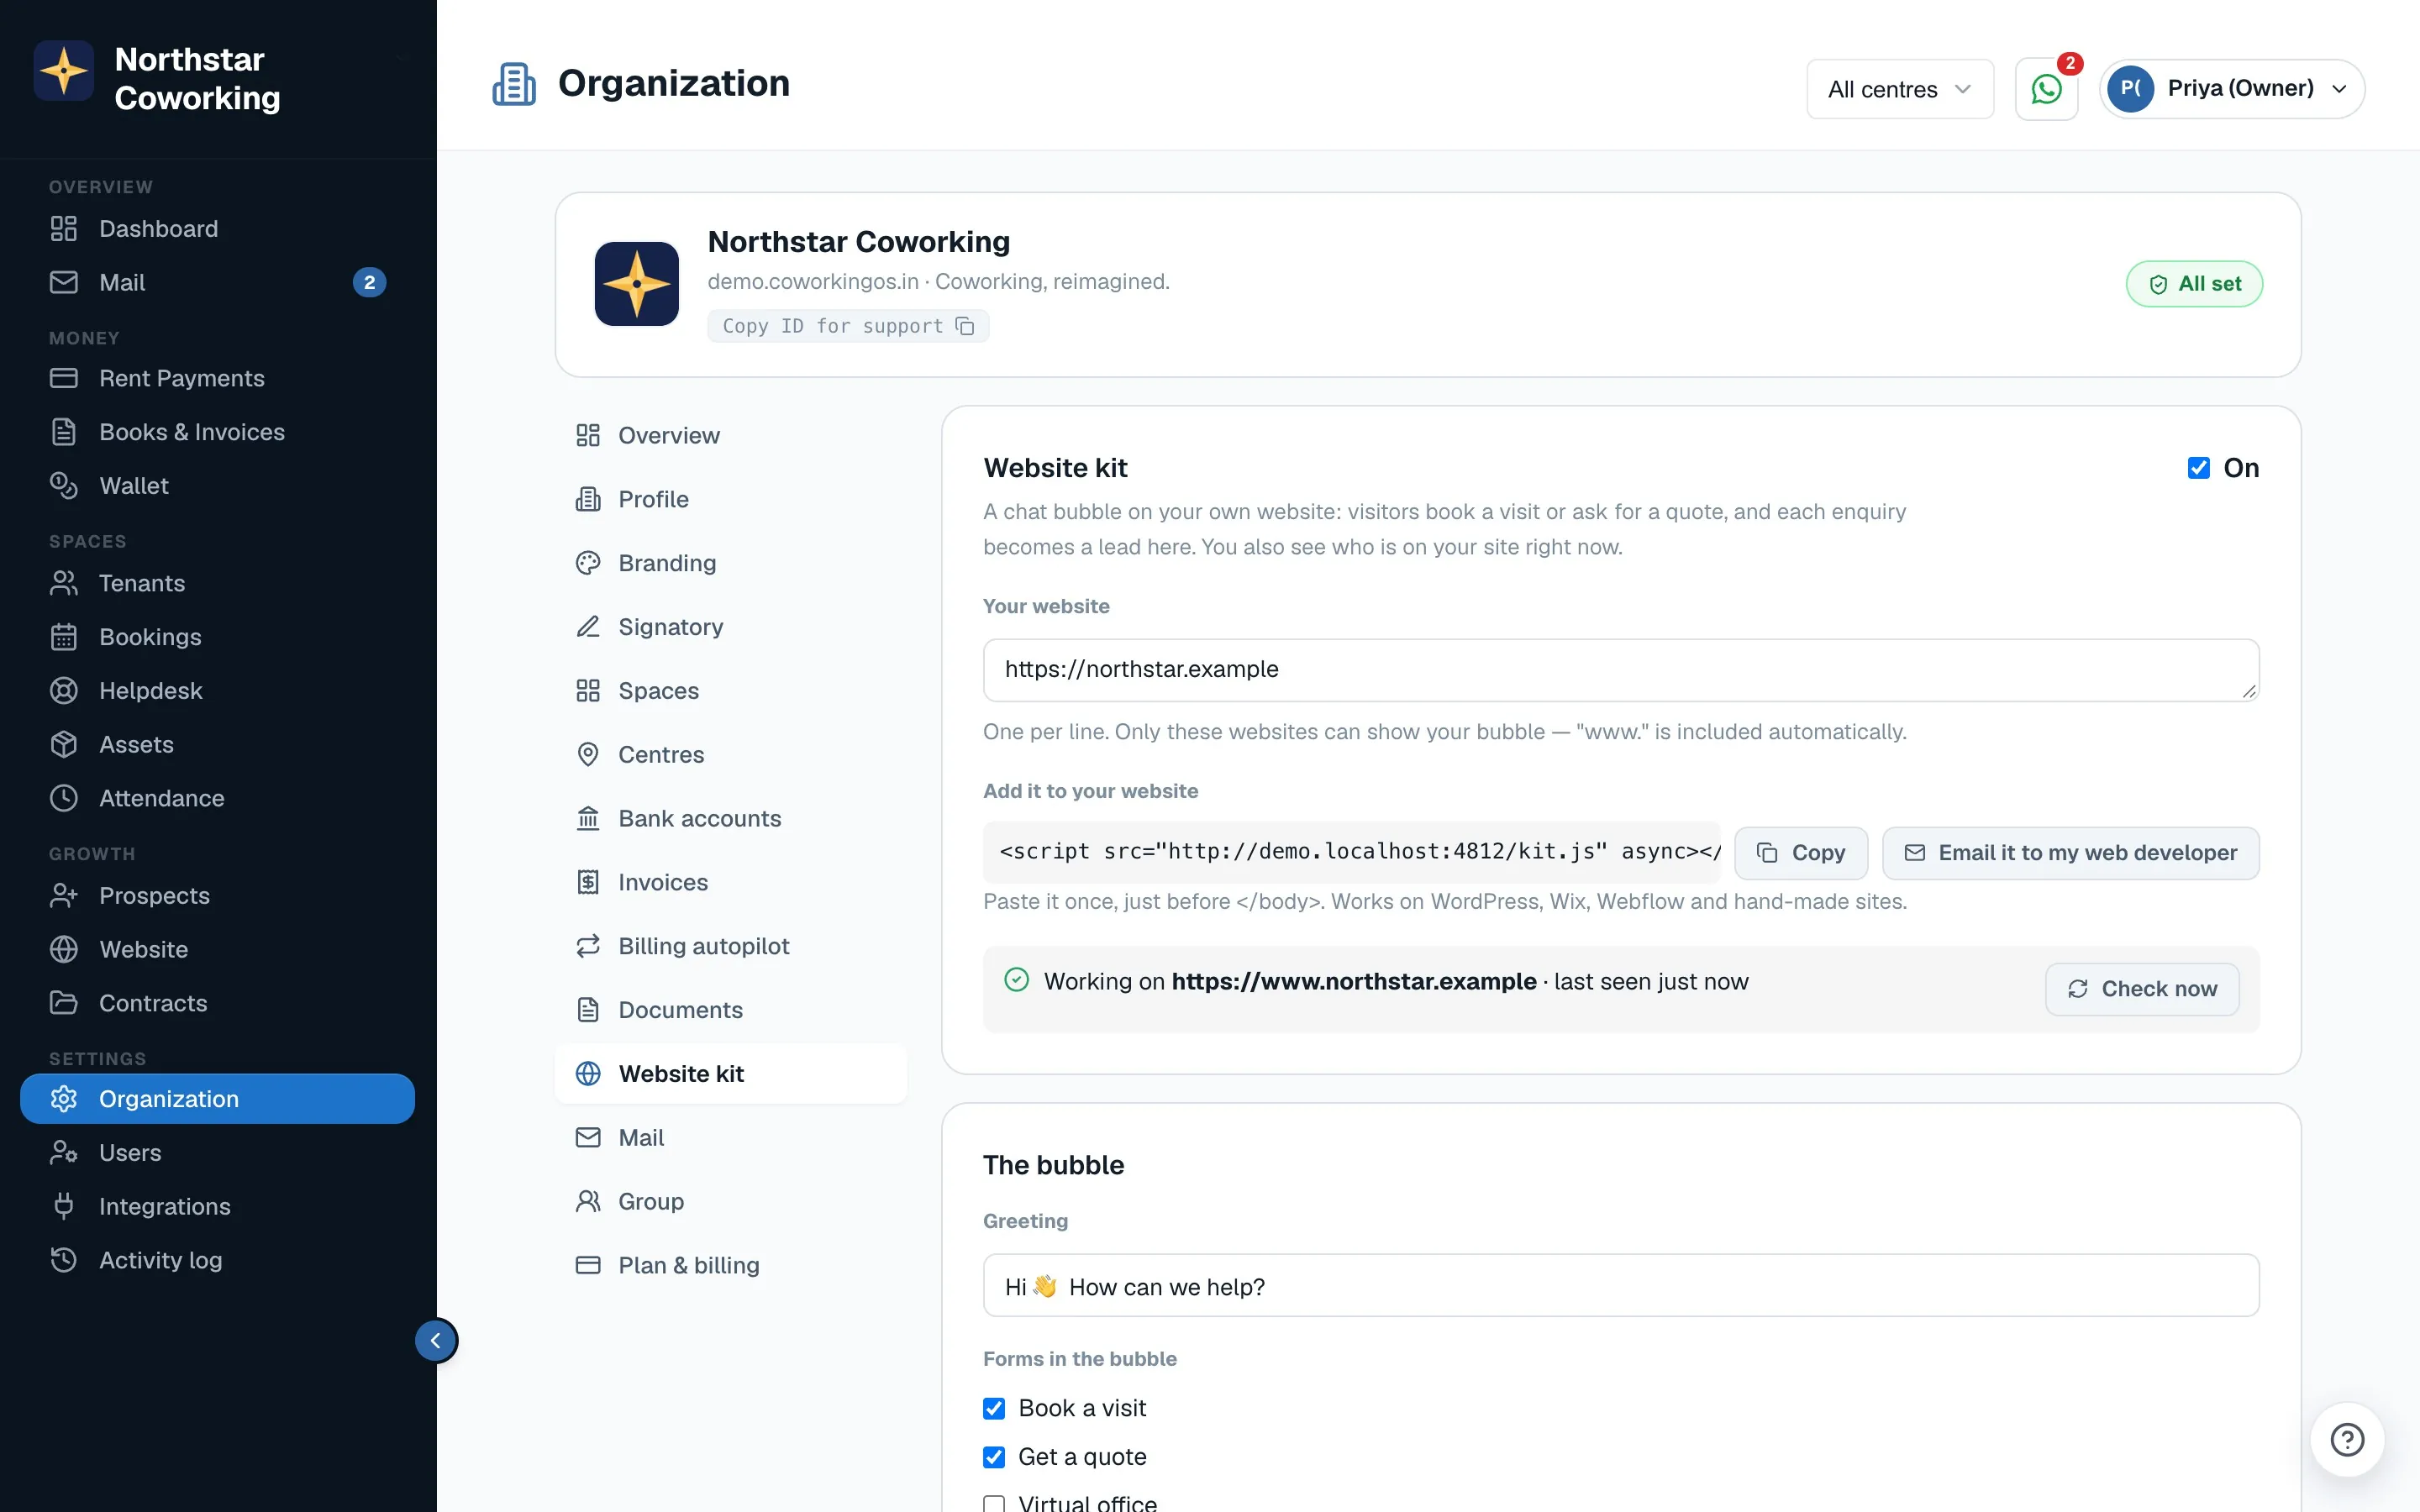Click the Greeting text field
The height and width of the screenshot is (1512, 2420).
pyautogui.click(x=1621, y=1285)
